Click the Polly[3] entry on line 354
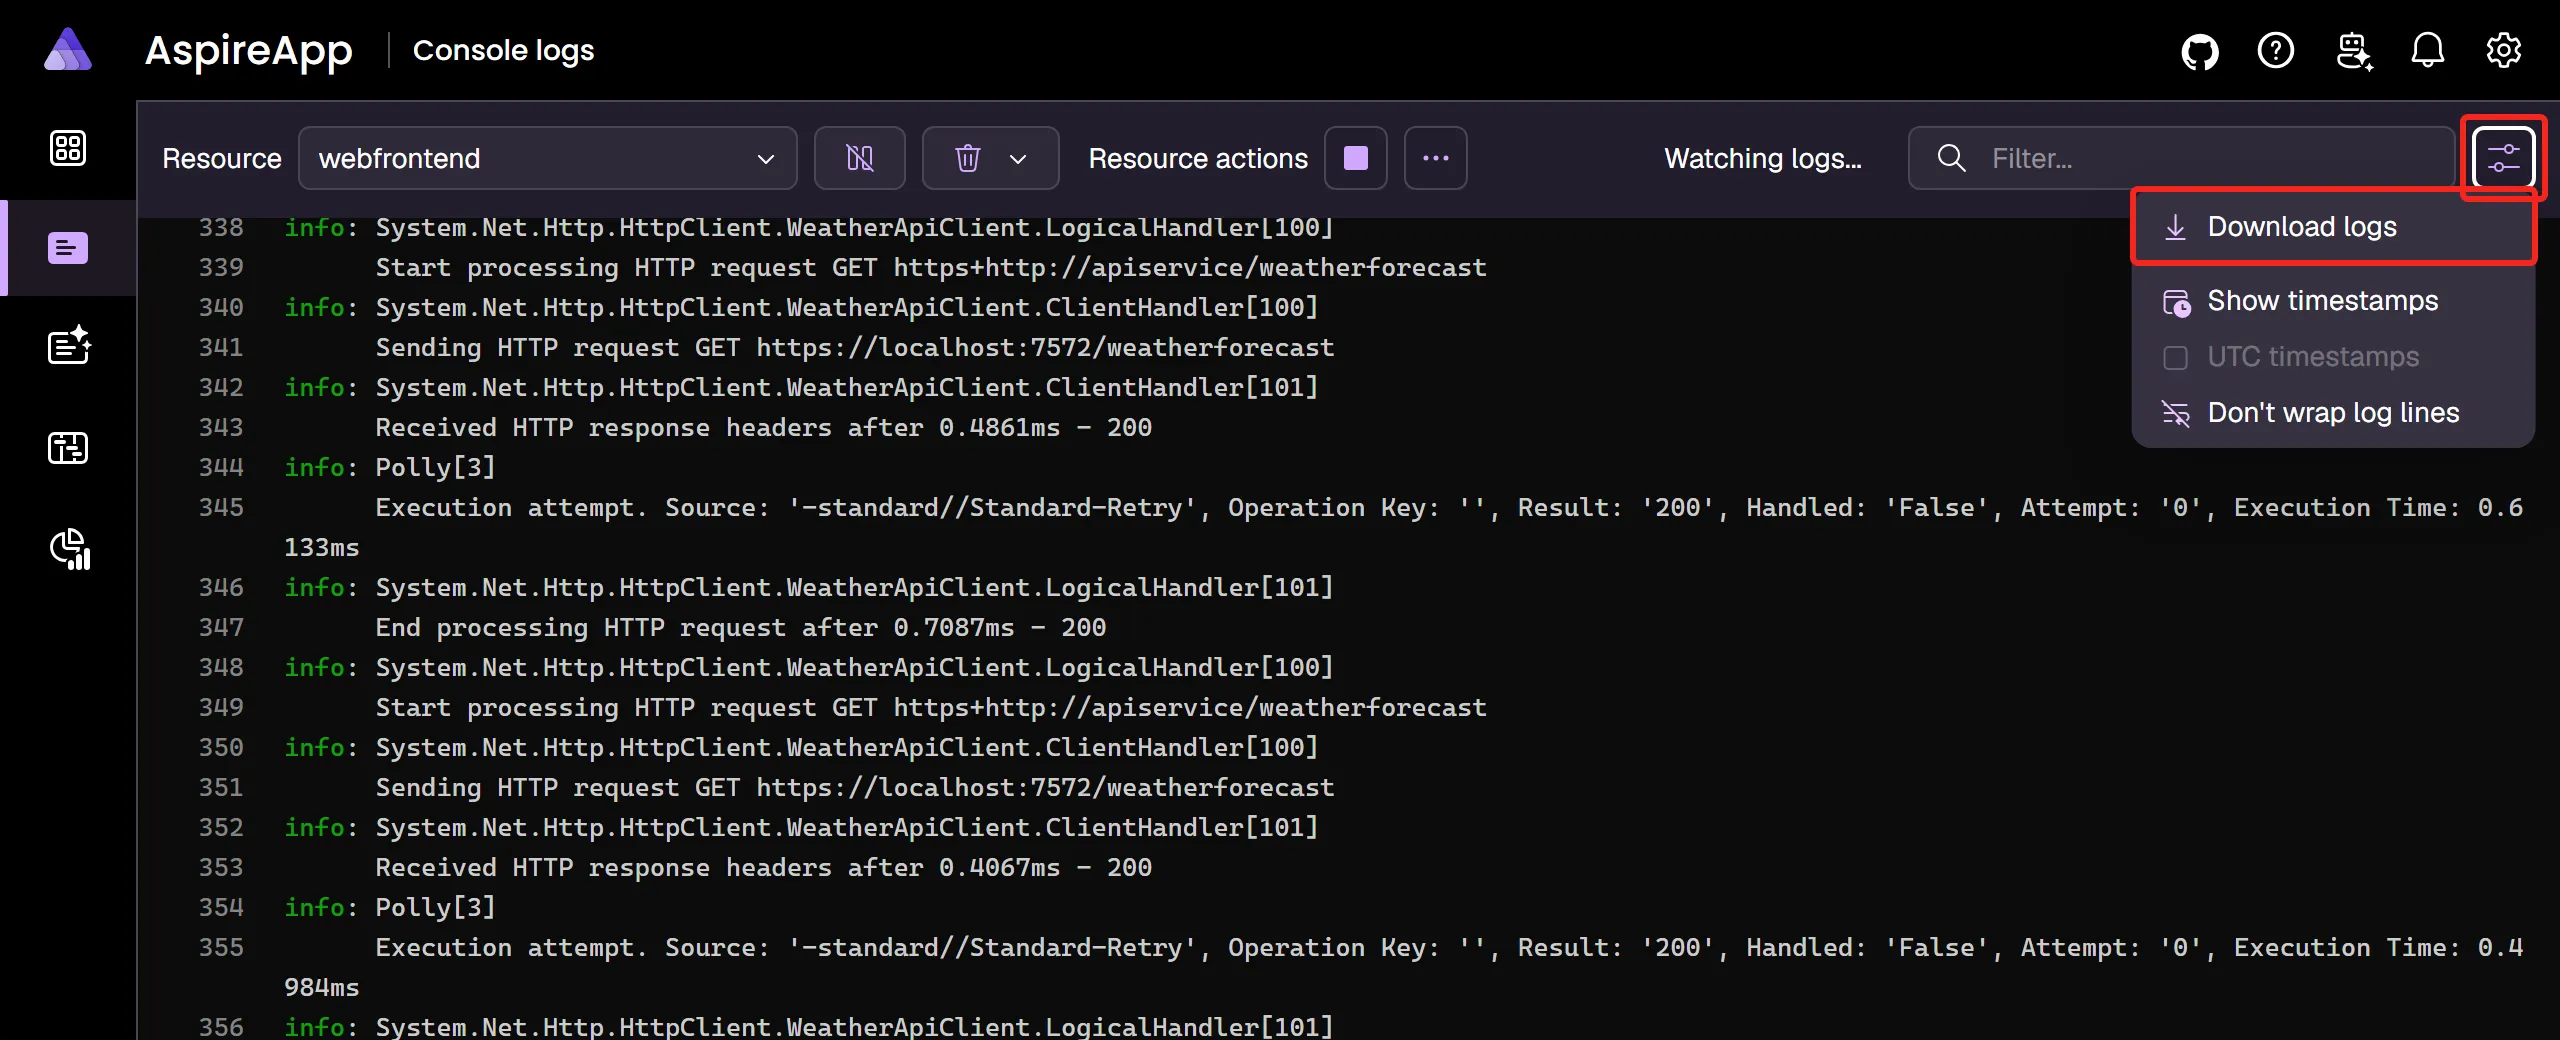Image resolution: width=2560 pixels, height=1040 pixels. pos(435,908)
